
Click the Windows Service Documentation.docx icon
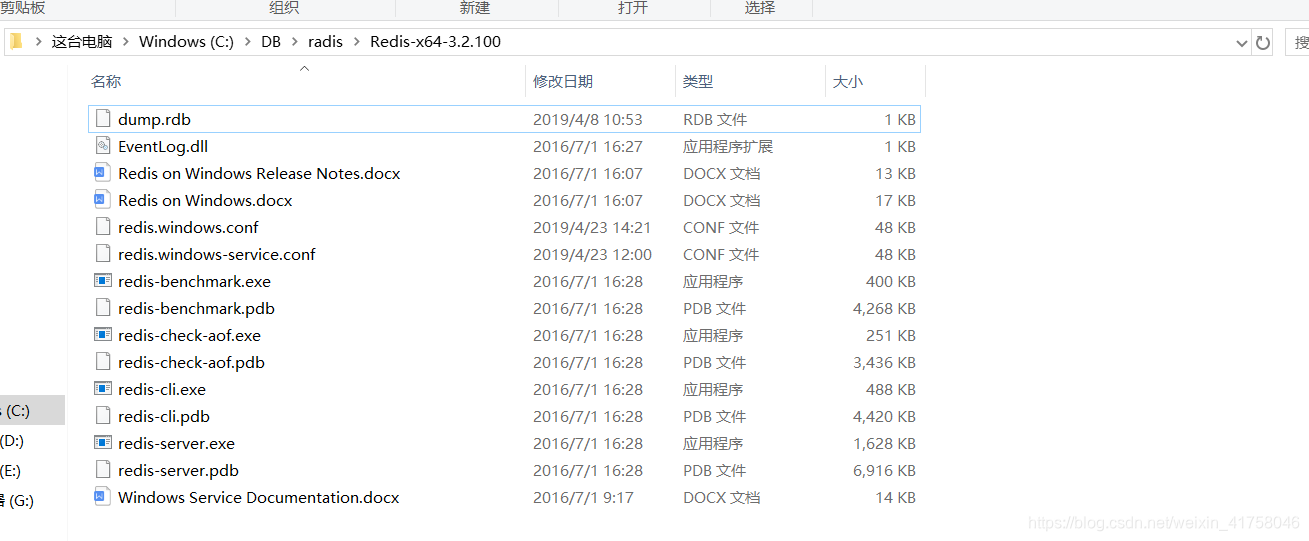pos(102,497)
